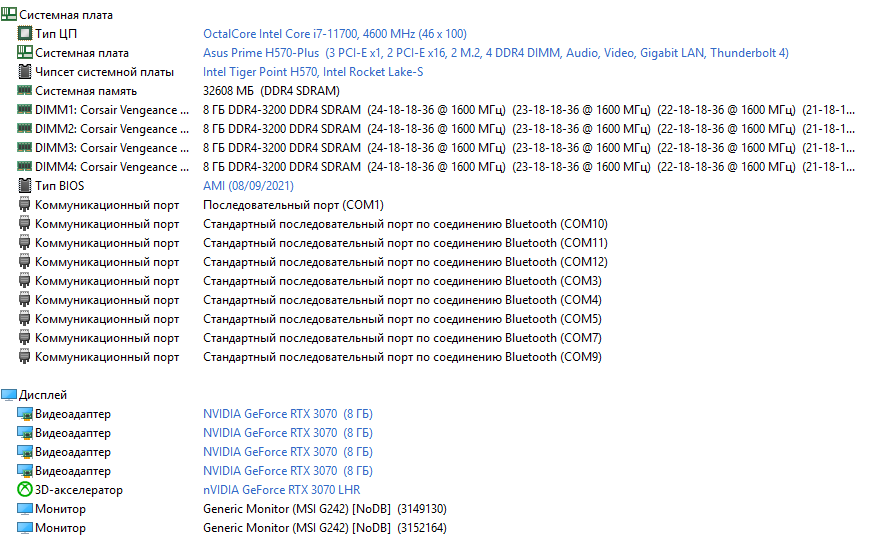Click the memory icon beside Системная память

(x=25, y=90)
